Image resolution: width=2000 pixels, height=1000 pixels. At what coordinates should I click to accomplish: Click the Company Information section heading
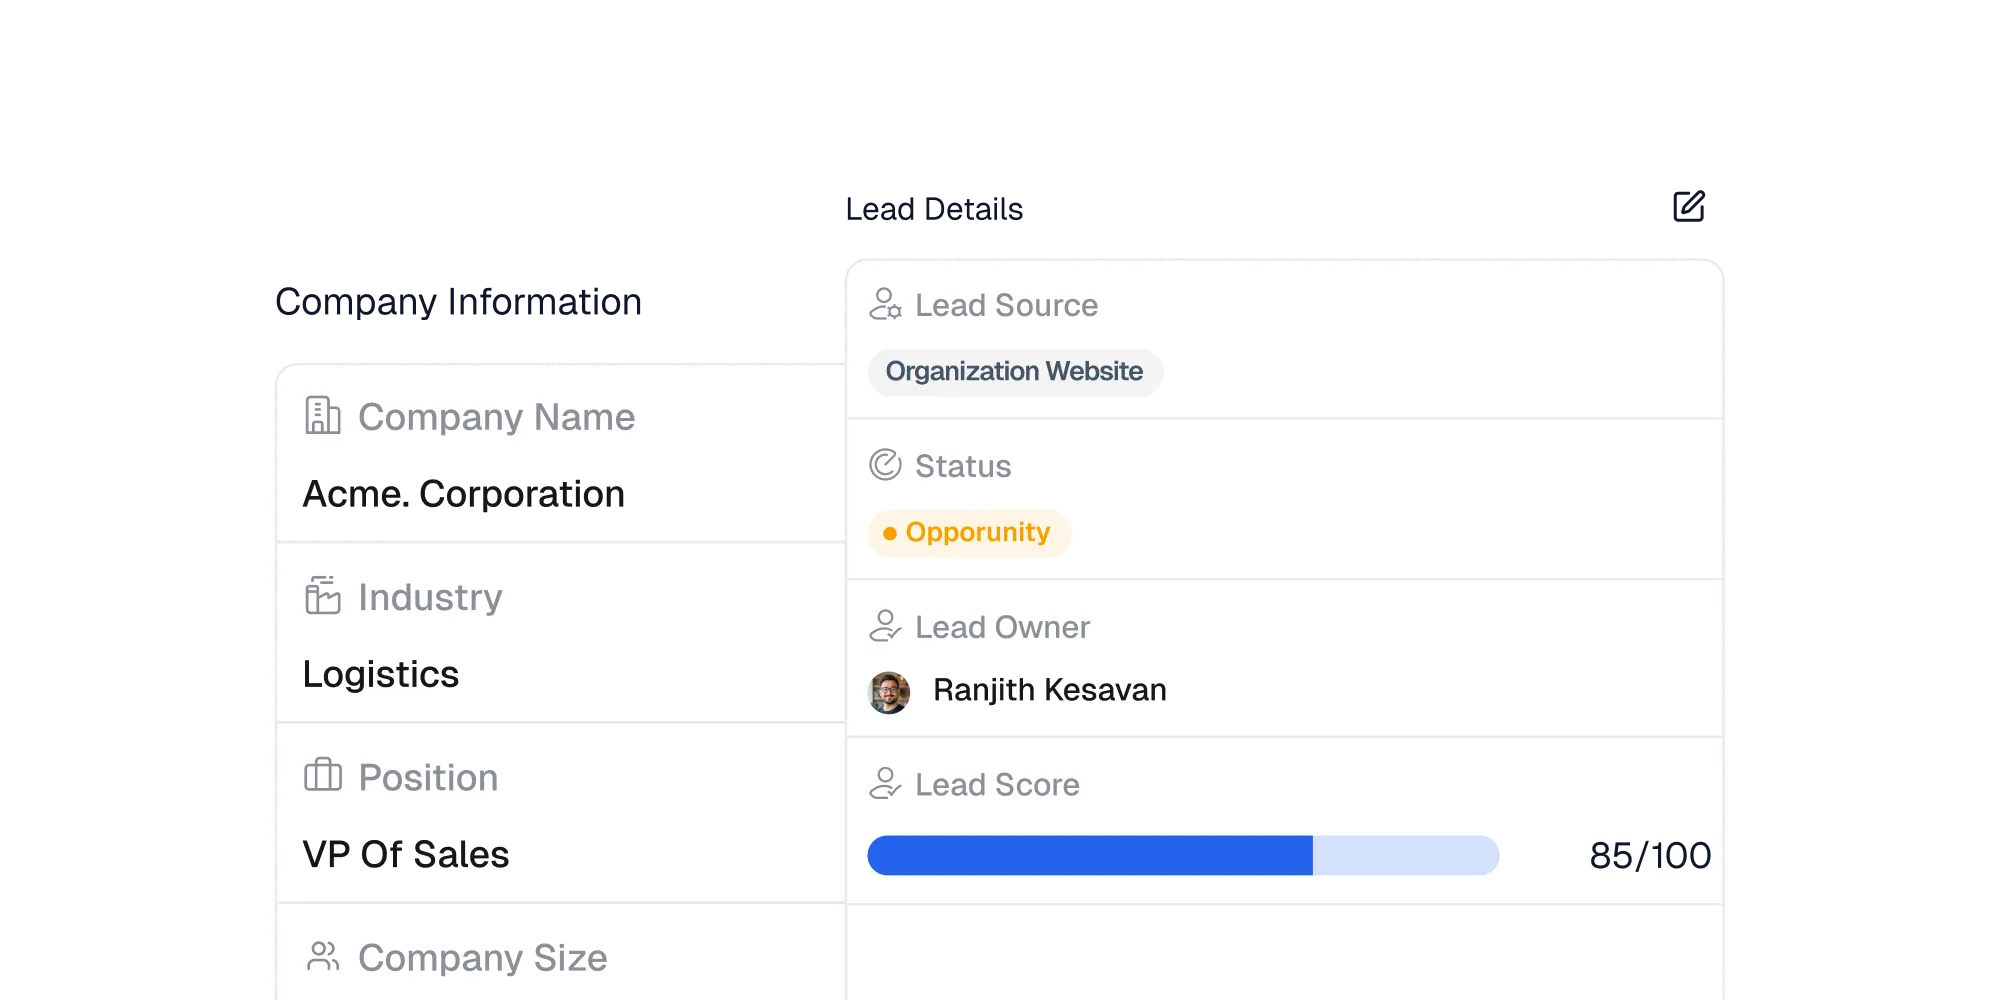(x=460, y=303)
